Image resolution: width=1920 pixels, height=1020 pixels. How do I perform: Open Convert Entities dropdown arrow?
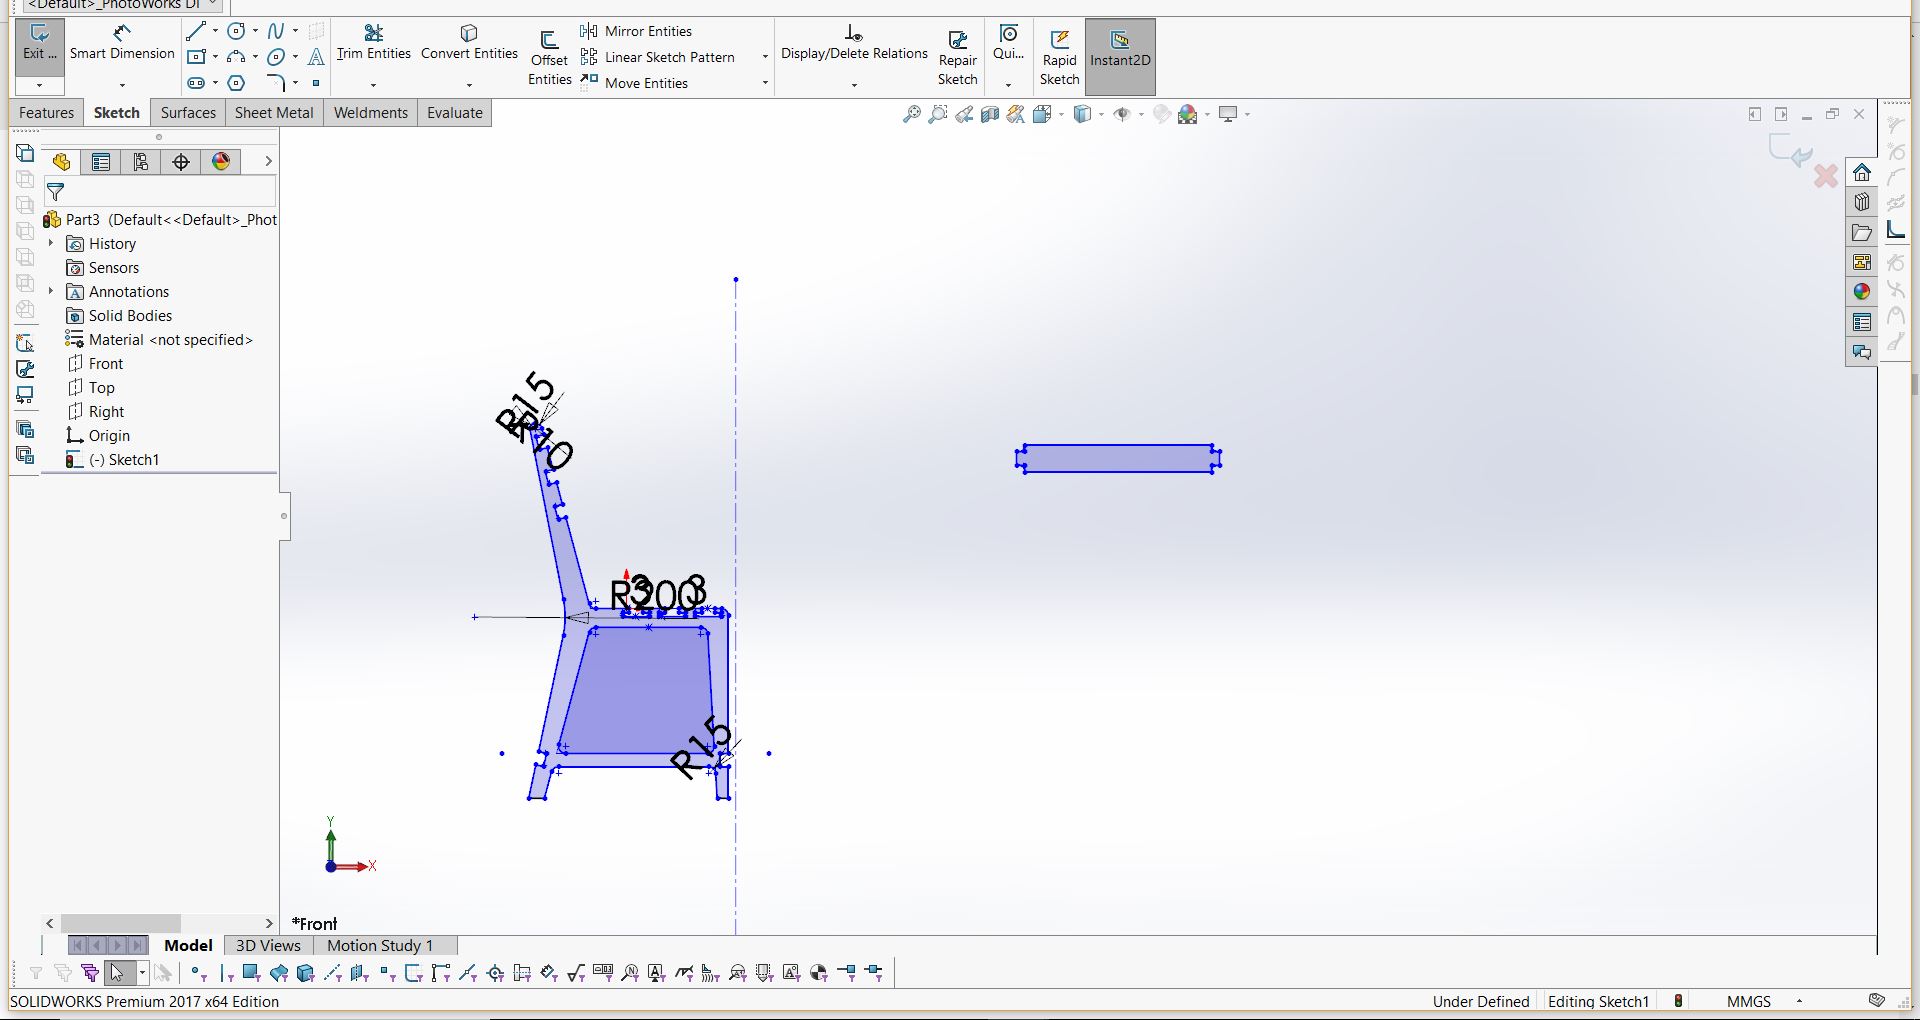(x=469, y=85)
